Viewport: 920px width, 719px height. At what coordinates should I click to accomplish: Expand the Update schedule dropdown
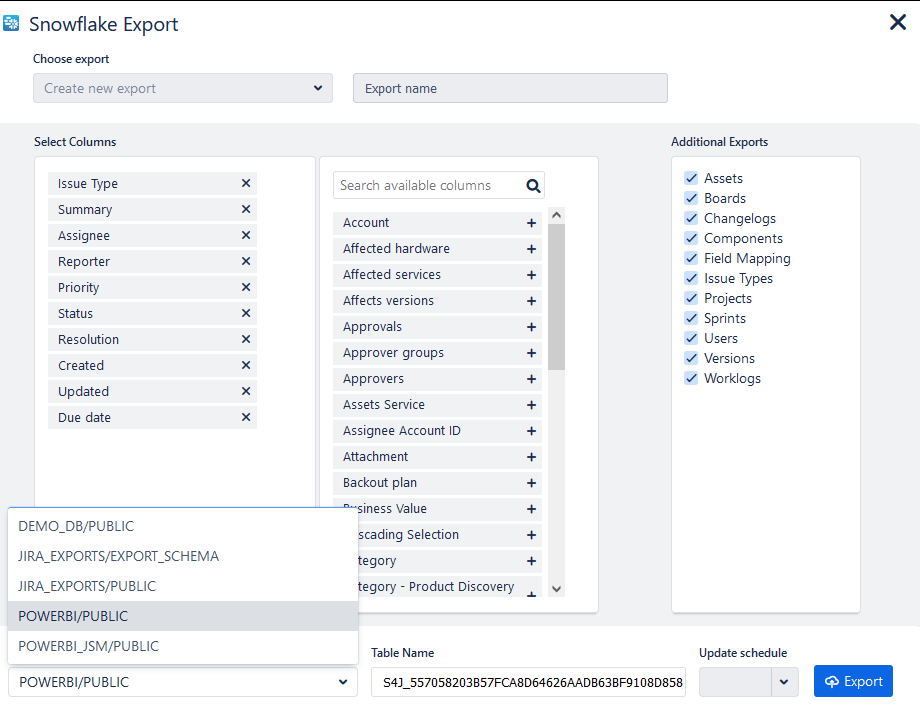click(784, 682)
